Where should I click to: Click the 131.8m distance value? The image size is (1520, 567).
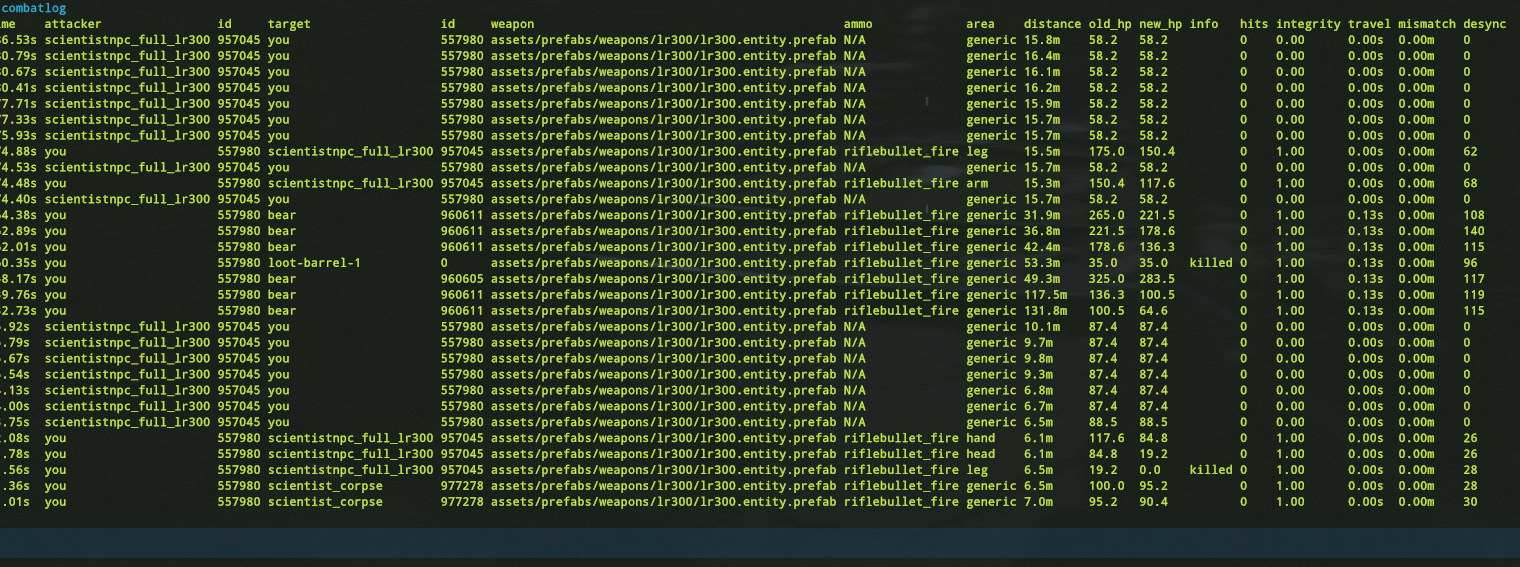click(1045, 311)
